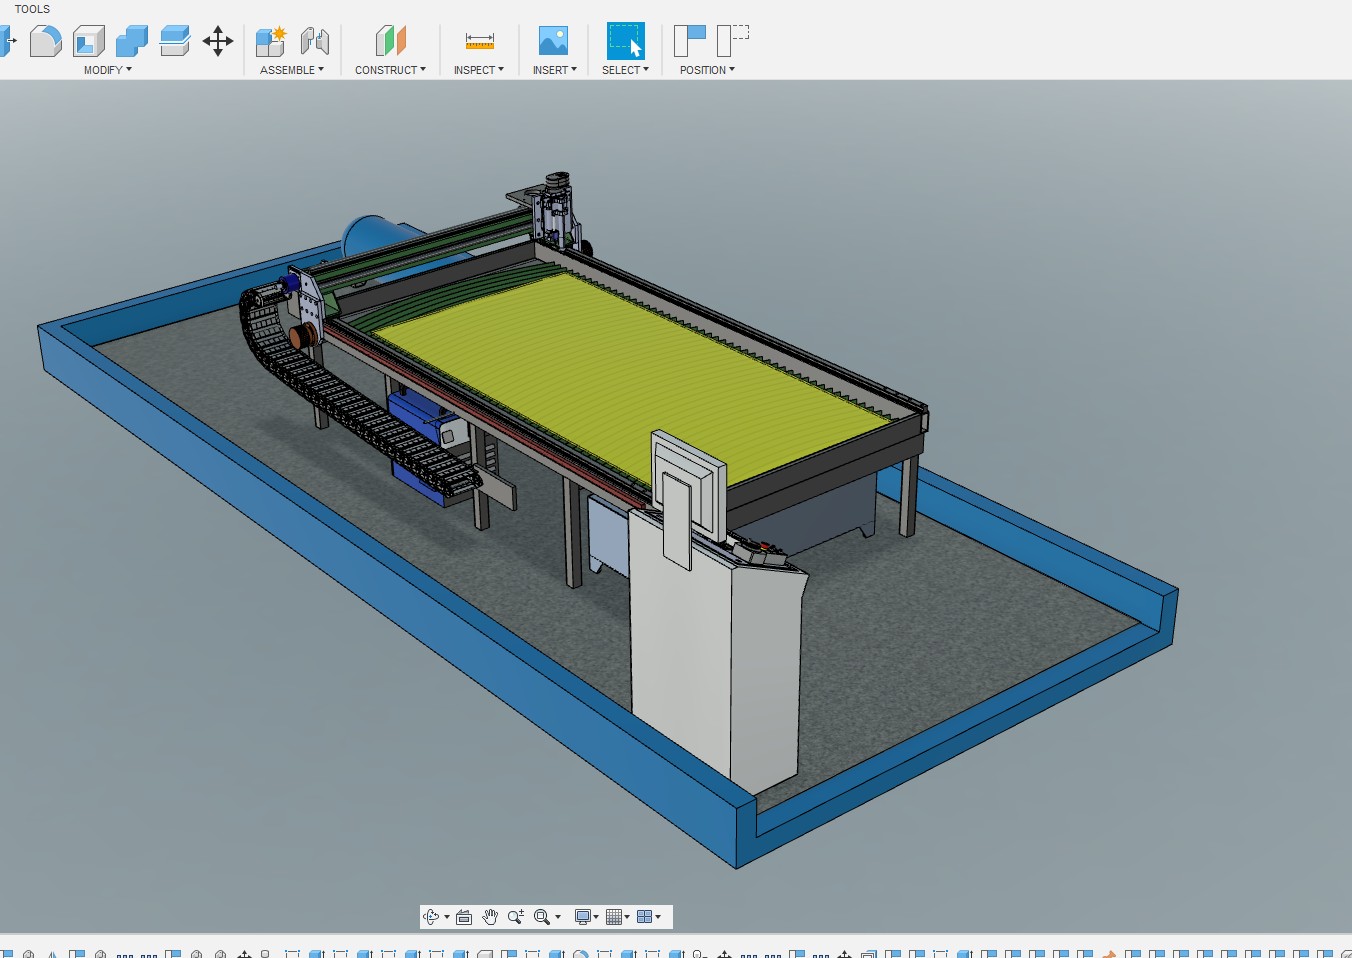Image resolution: width=1352 pixels, height=958 pixels.
Task: Toggle the window Select tool
Action: (x=625, y=41)
